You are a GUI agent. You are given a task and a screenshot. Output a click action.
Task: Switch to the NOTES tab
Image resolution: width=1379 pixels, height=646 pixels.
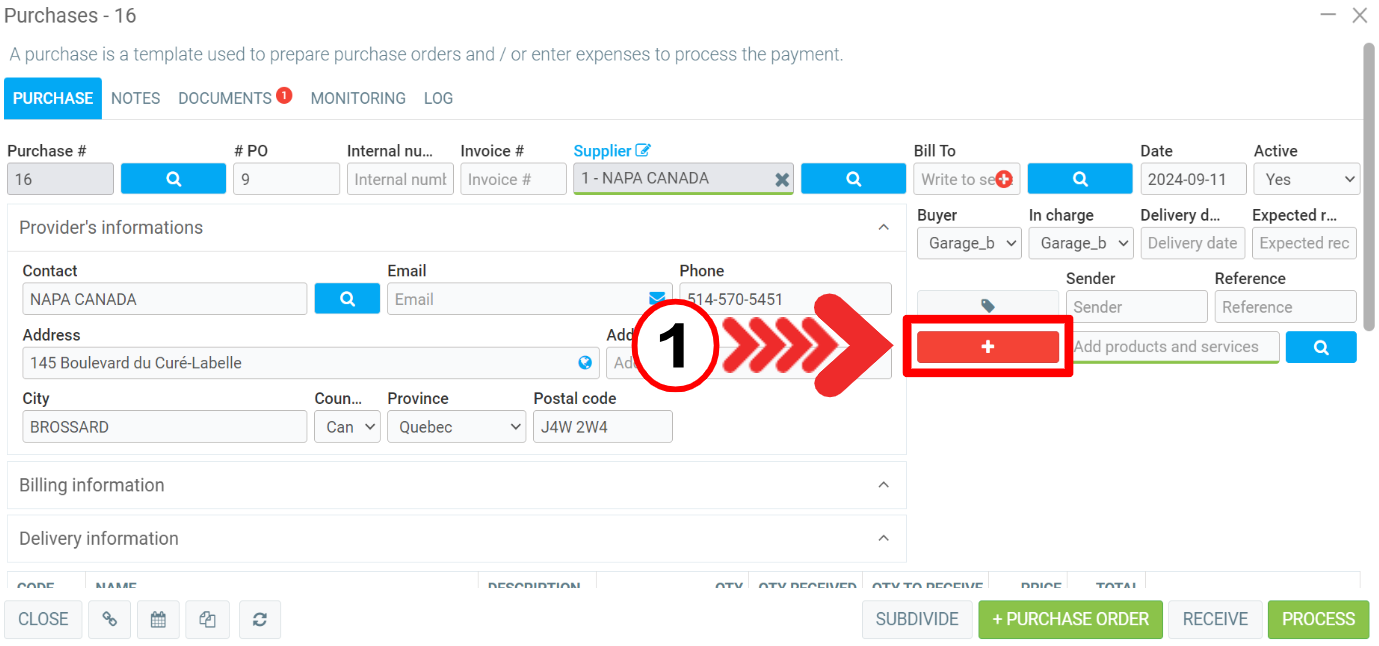click(x=136, y=98)
